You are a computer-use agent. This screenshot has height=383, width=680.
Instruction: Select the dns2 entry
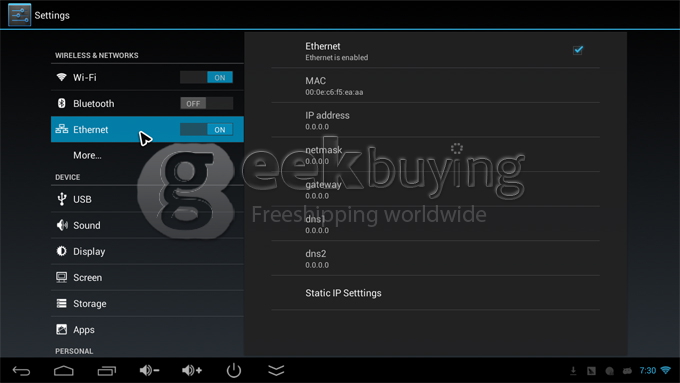(x=435, y=259)
